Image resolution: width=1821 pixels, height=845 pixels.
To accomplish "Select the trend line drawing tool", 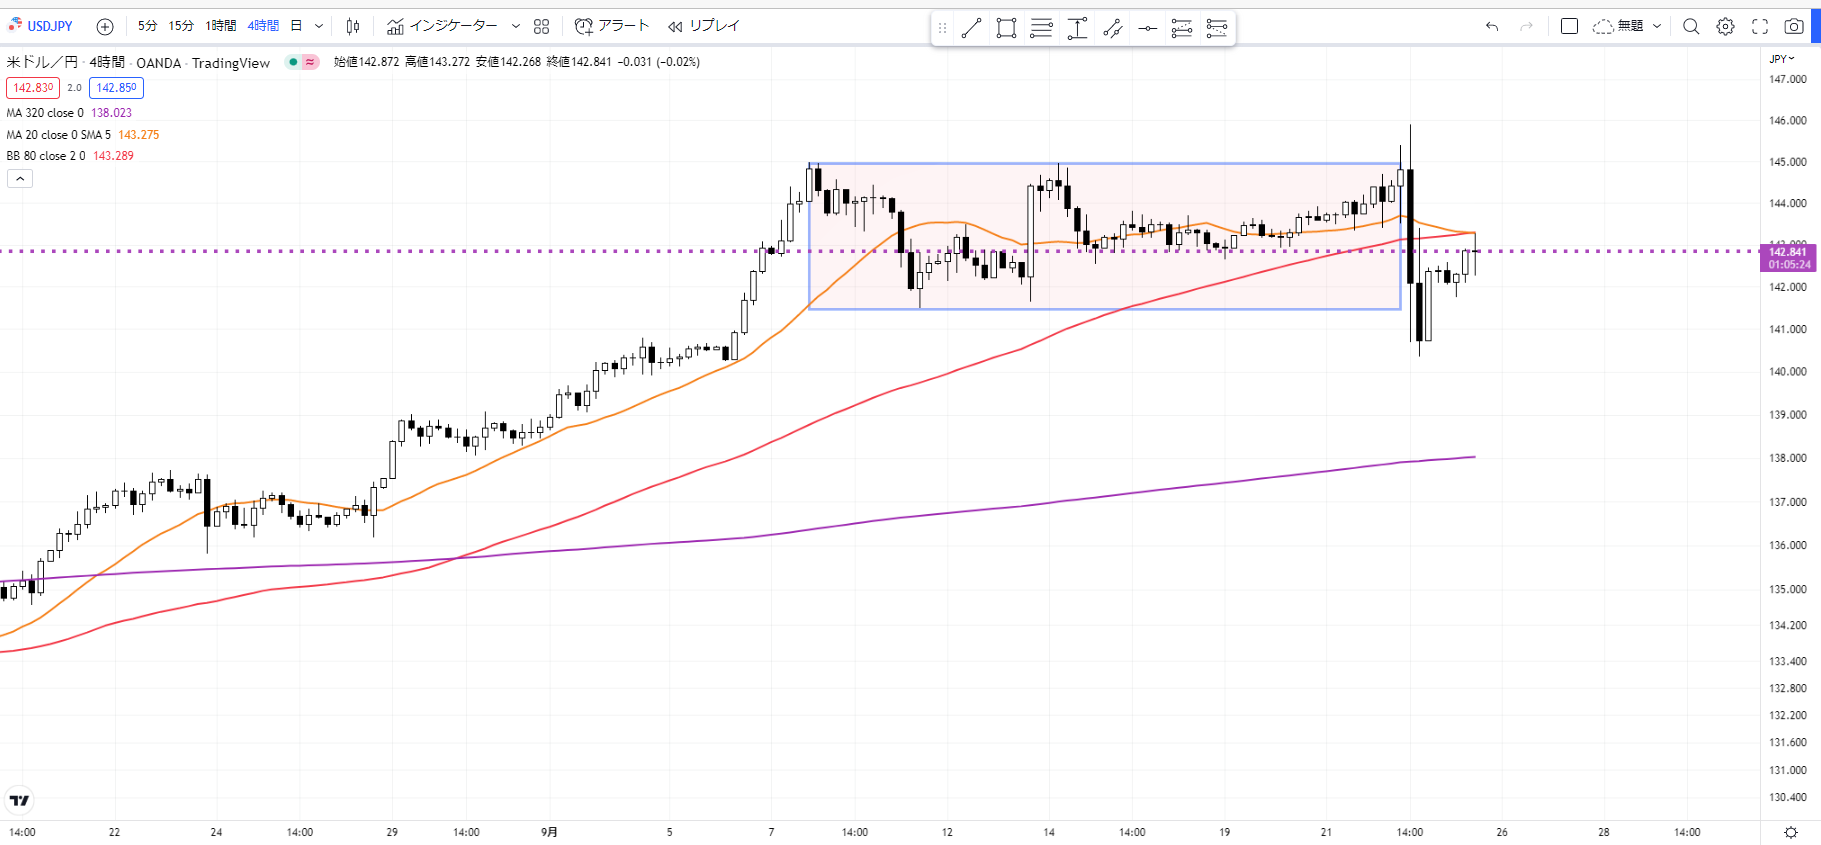I will (971, 28).
